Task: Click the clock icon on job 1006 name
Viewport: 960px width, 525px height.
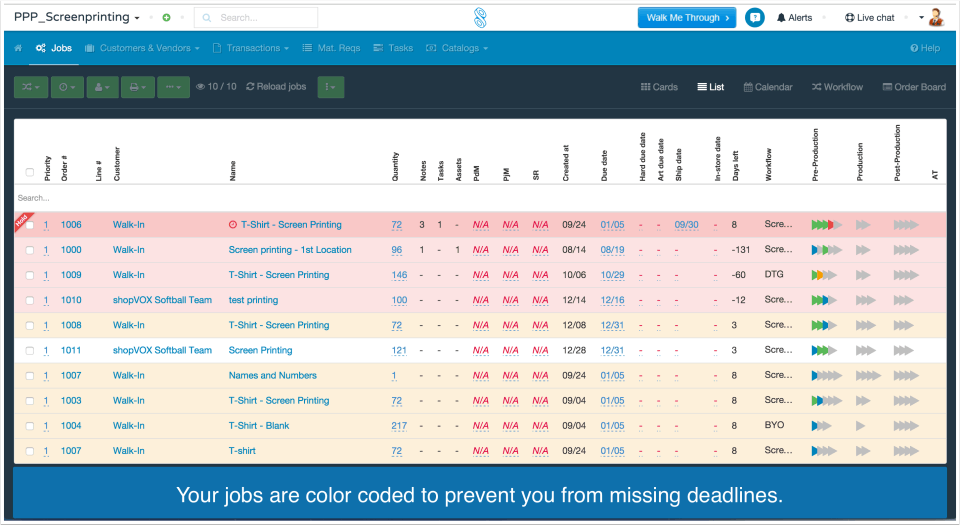Action: point(233,225)
